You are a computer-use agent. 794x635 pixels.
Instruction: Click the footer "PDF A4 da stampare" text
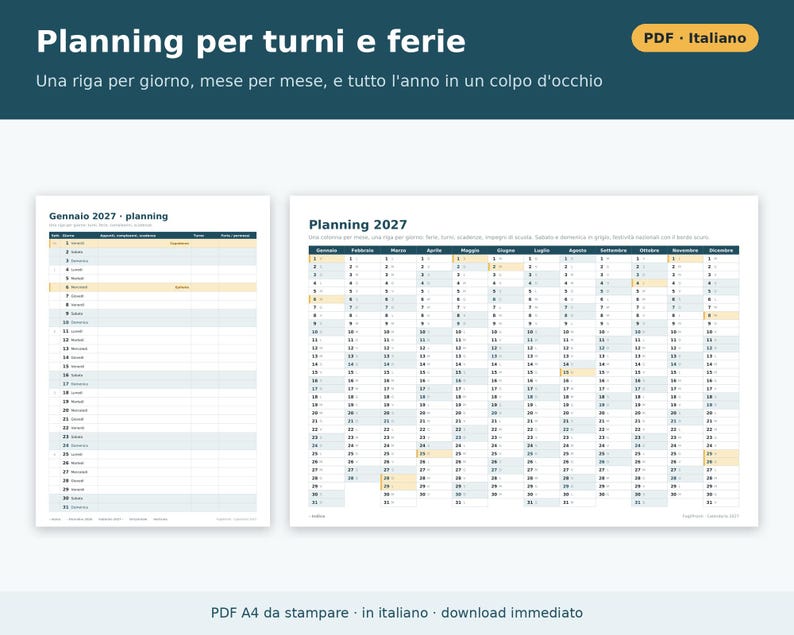click(x=280, y=613)
